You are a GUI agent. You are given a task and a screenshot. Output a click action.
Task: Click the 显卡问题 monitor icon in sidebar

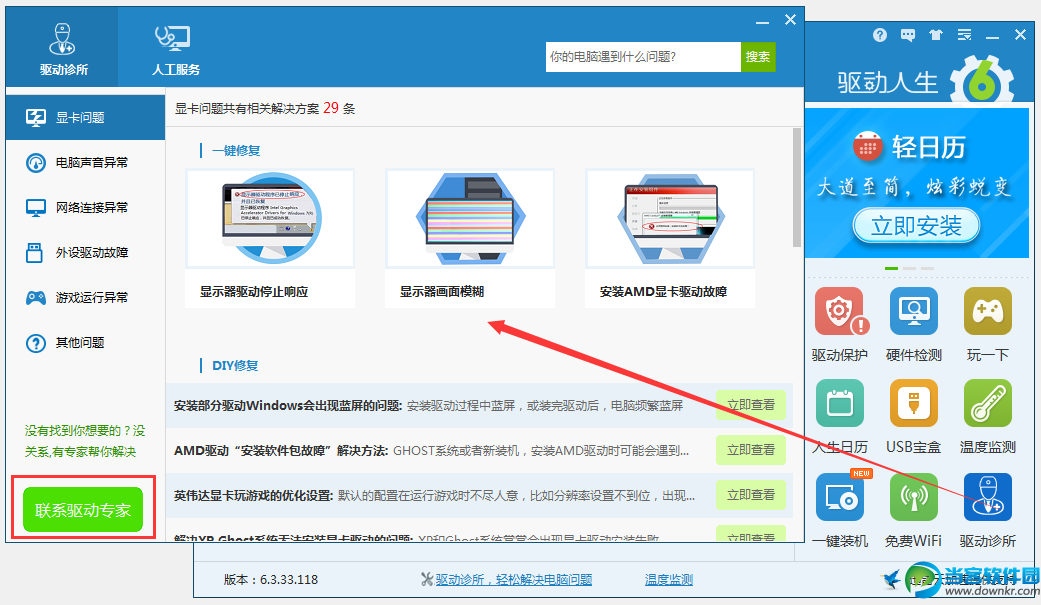pos(35,118)
